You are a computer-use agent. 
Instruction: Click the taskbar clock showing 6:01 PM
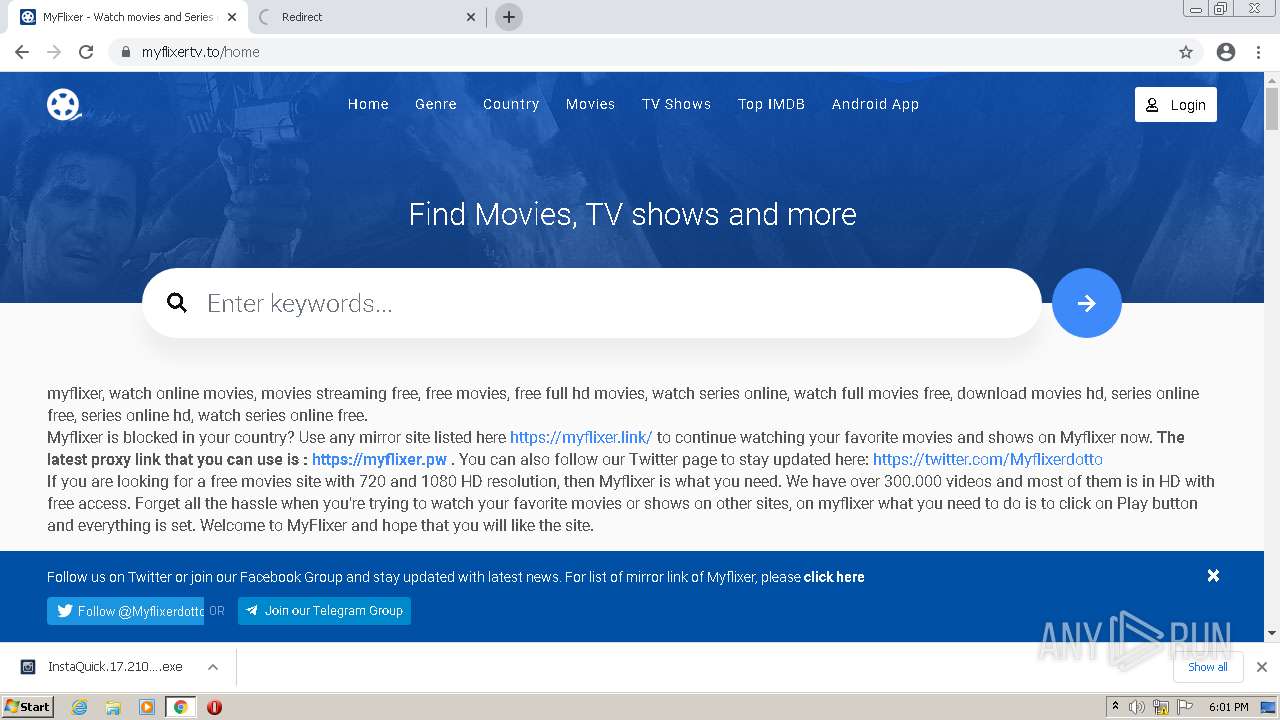(1228, 707)
